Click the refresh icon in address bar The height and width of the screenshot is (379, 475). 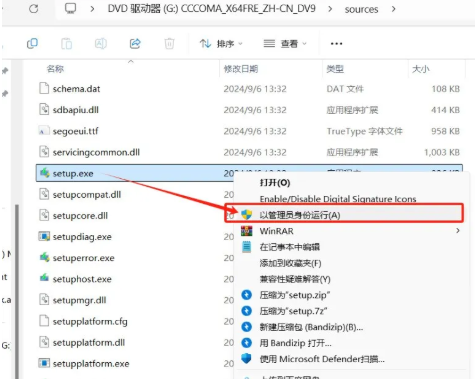coord(33,8)
